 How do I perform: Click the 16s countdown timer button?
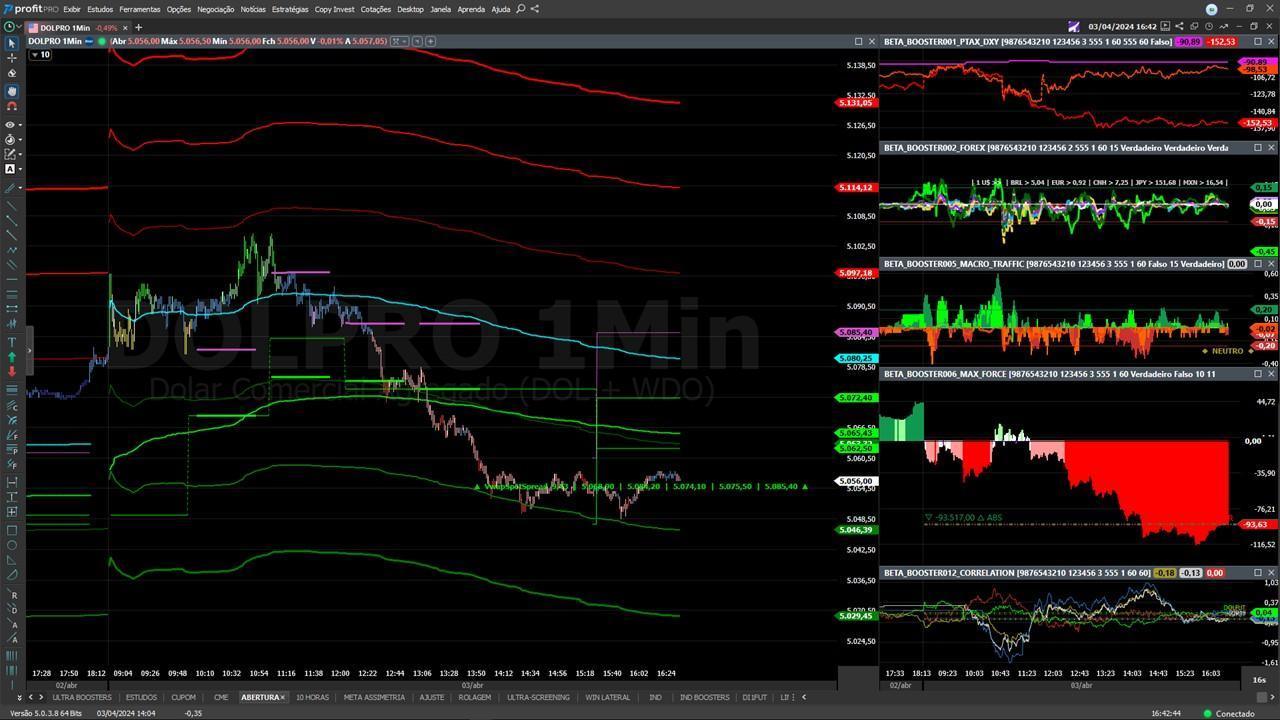[1258, 680]
